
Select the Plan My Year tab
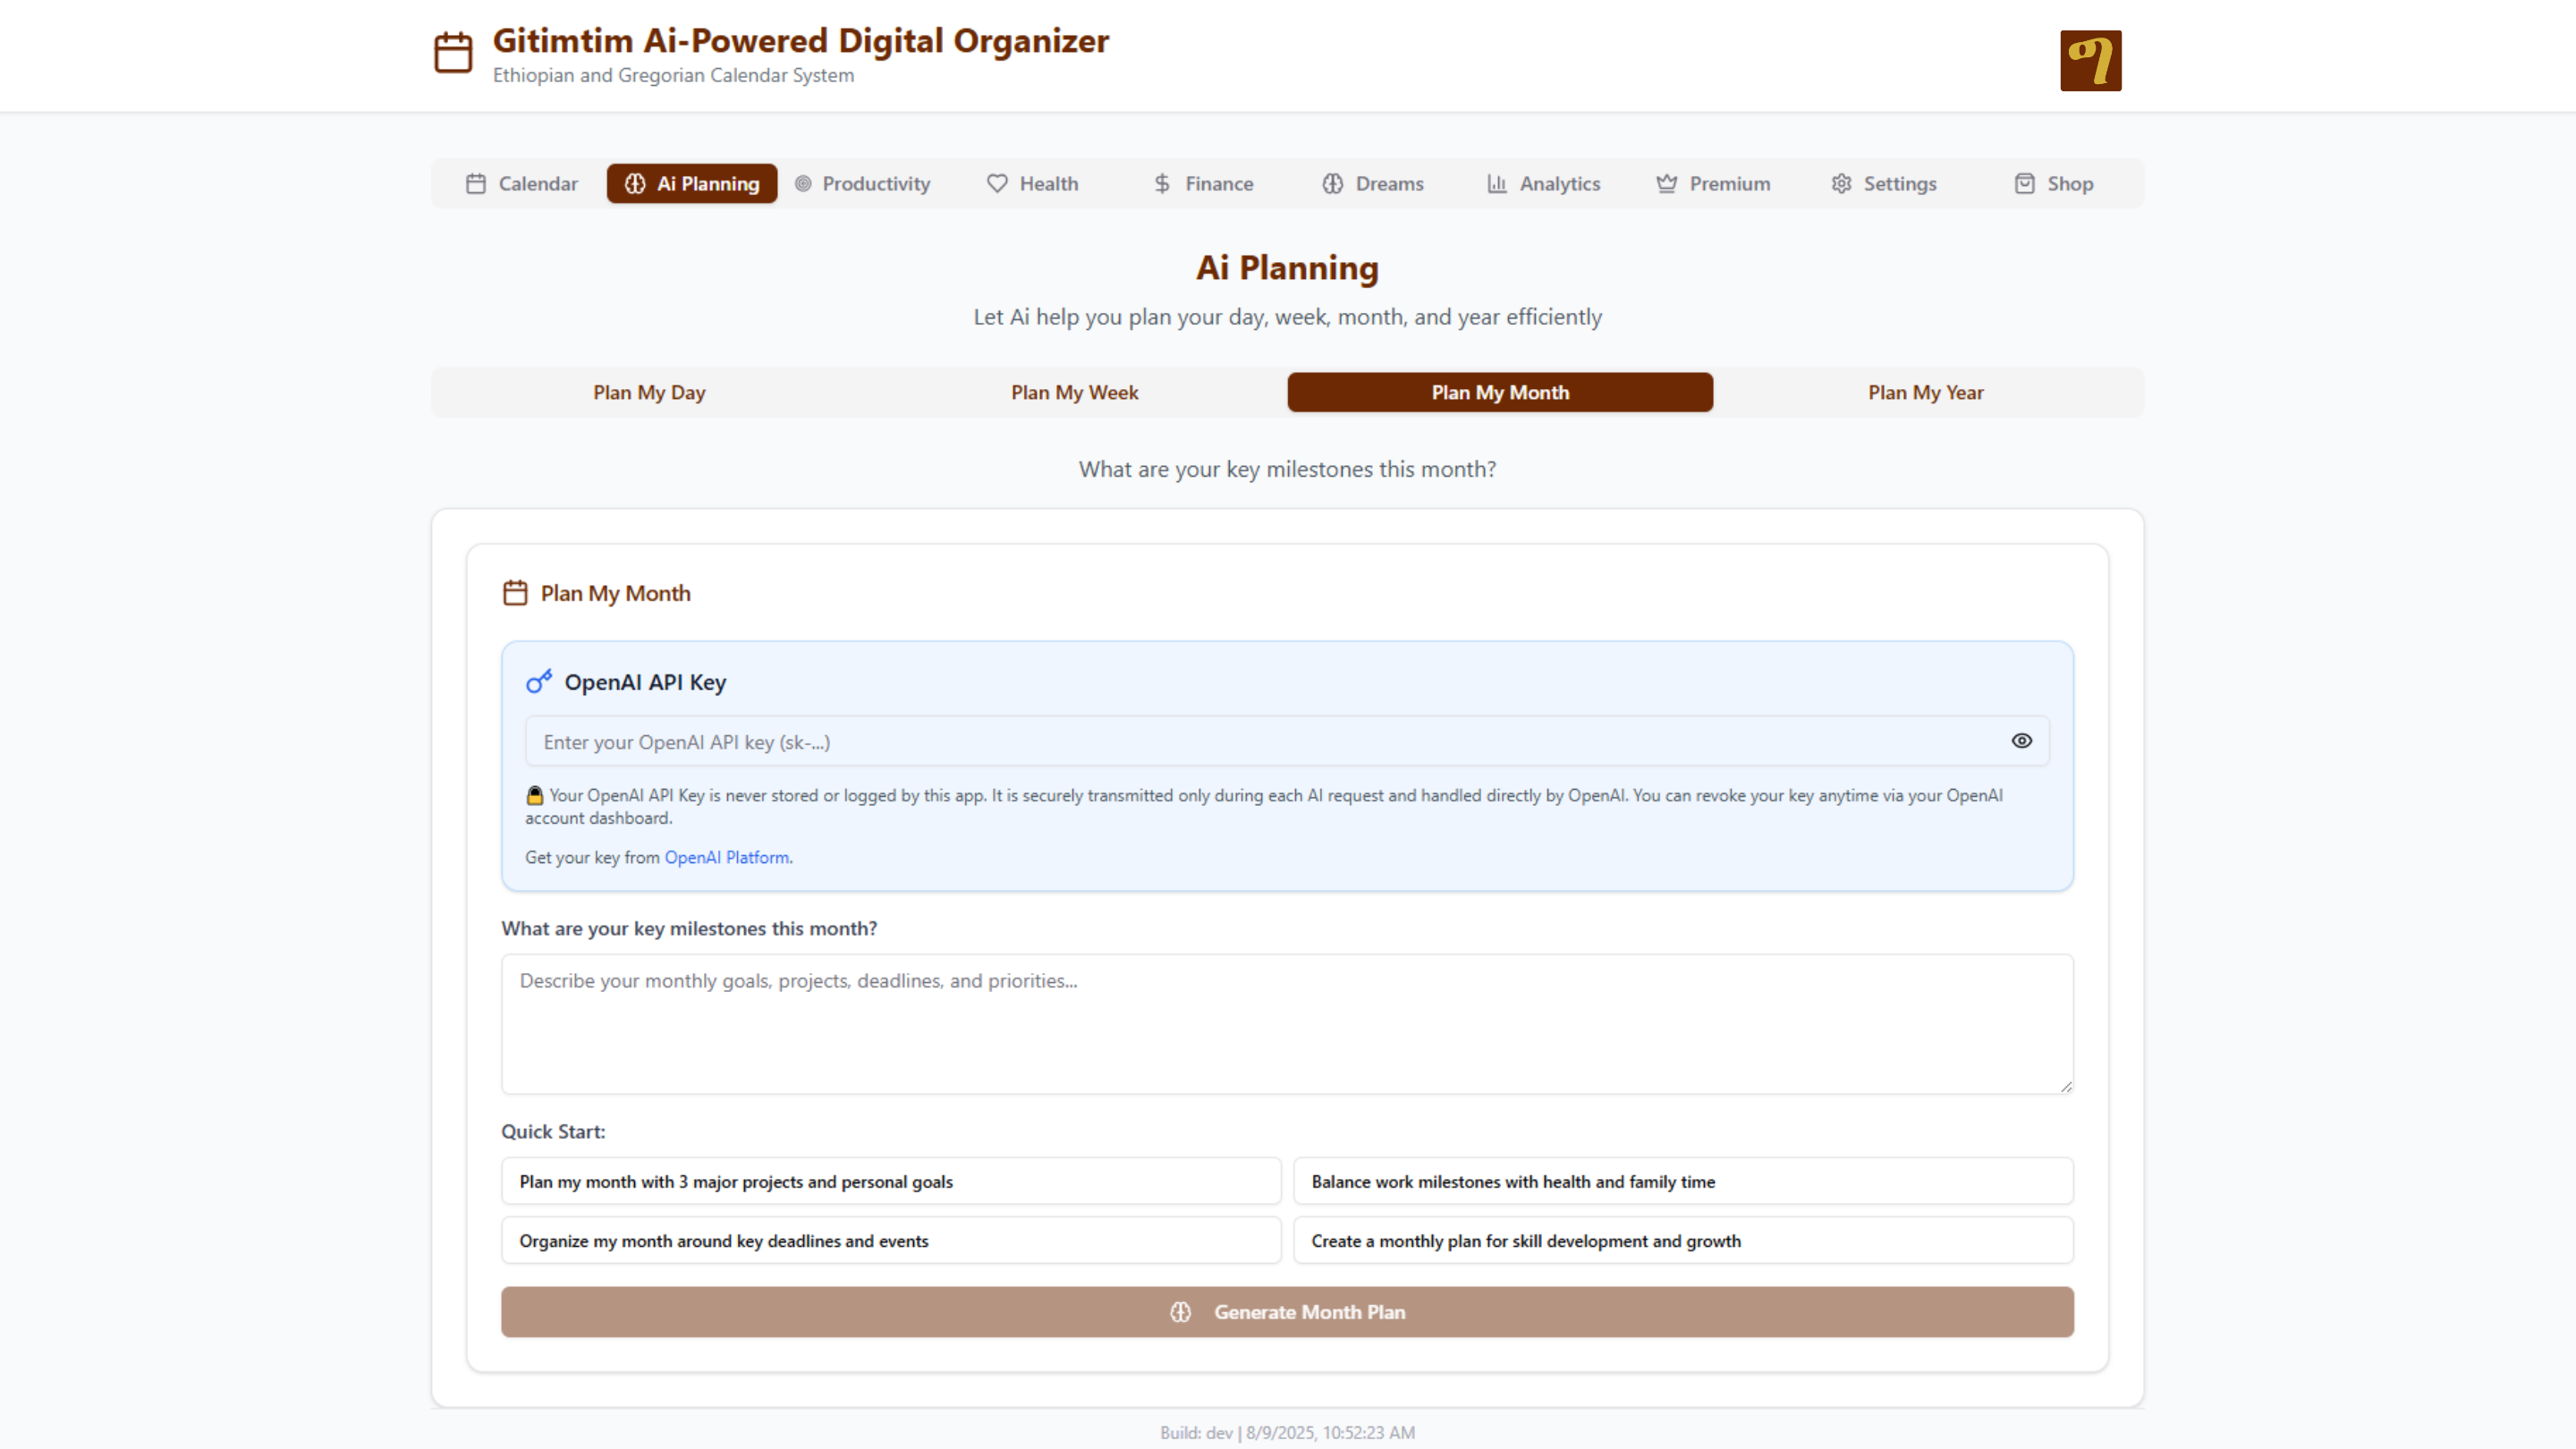click(x=1925, y=392)
